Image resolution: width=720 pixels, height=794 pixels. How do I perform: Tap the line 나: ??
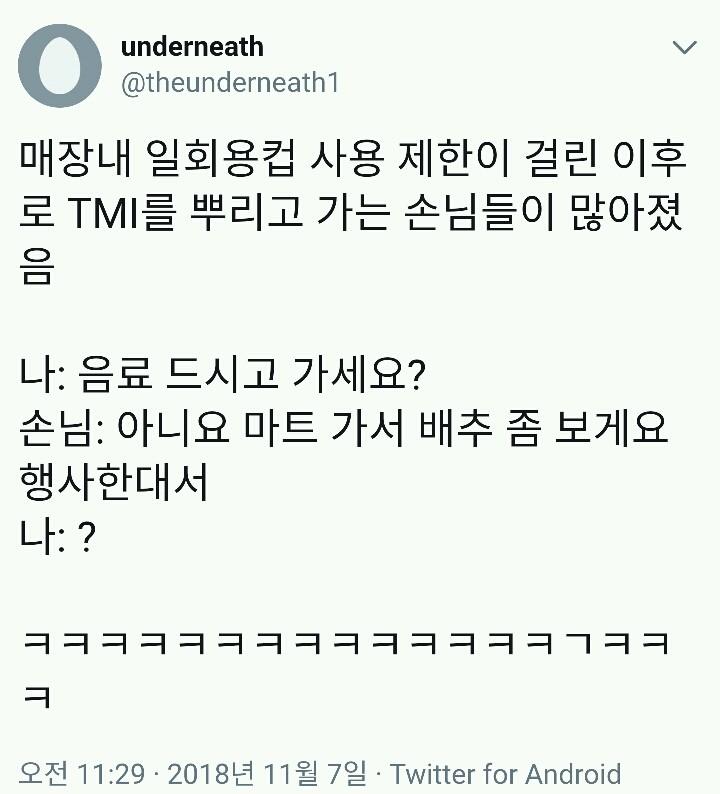(x=58, y=537)
